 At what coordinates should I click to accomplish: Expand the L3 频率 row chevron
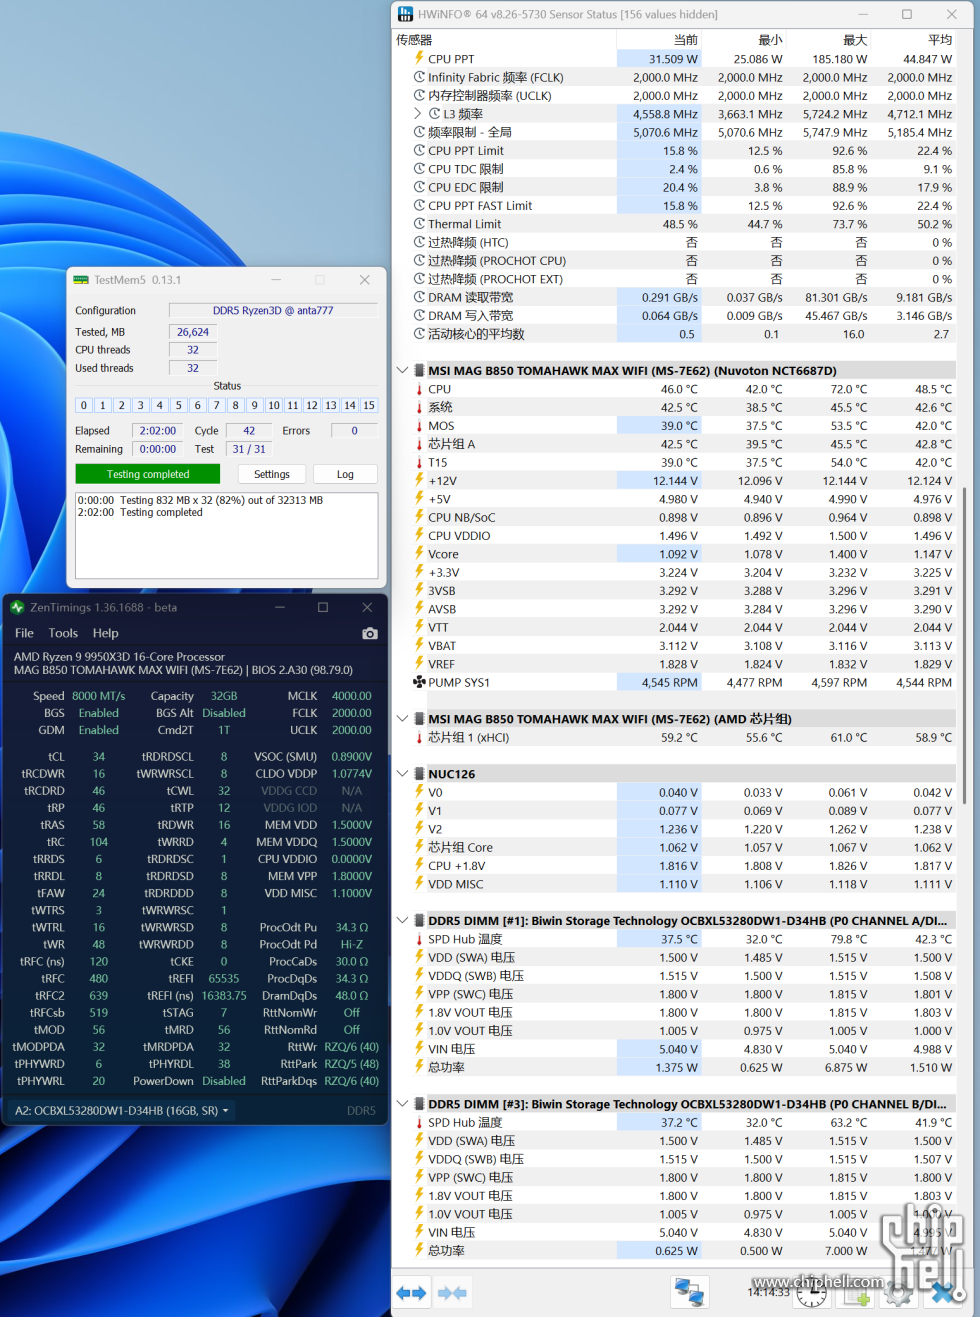pyautogui.click(x=417, y=114)
